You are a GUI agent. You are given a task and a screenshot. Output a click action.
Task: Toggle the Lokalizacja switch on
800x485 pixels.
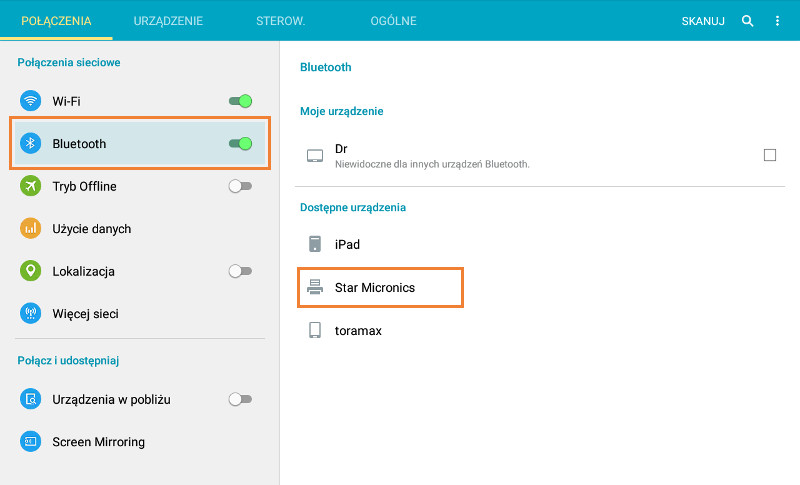(x=240, y=271)
